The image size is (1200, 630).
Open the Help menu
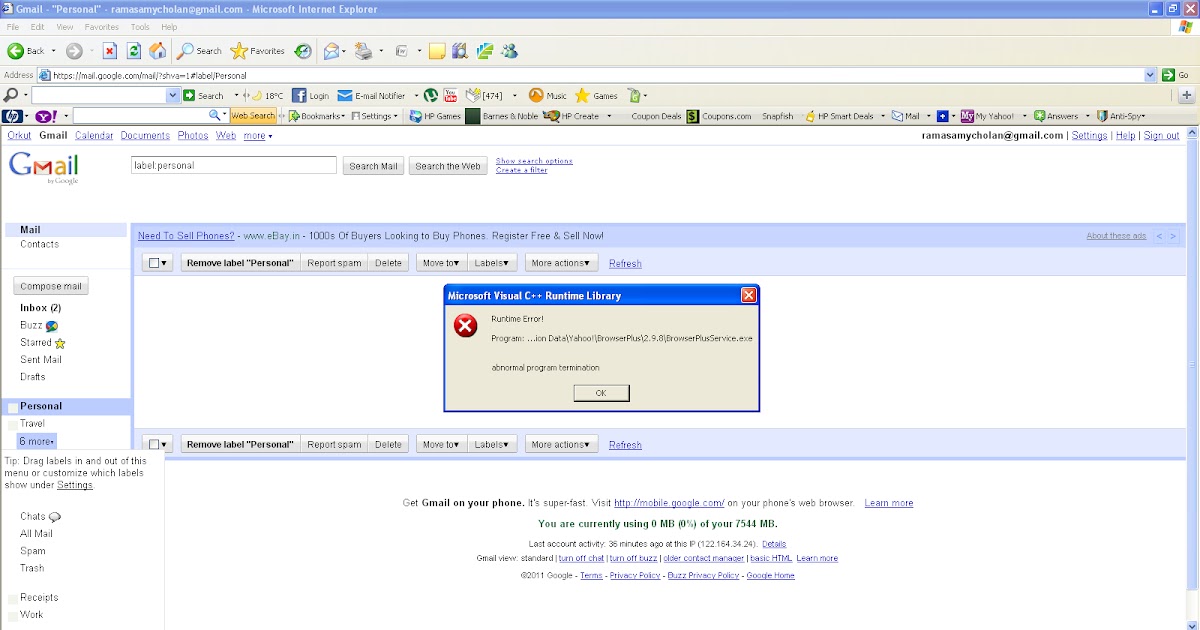coord(169,27)
